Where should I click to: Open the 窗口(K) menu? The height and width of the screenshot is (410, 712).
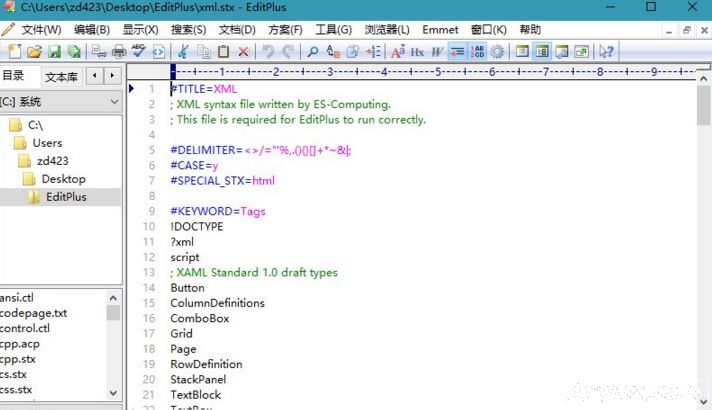pos(489,30)
